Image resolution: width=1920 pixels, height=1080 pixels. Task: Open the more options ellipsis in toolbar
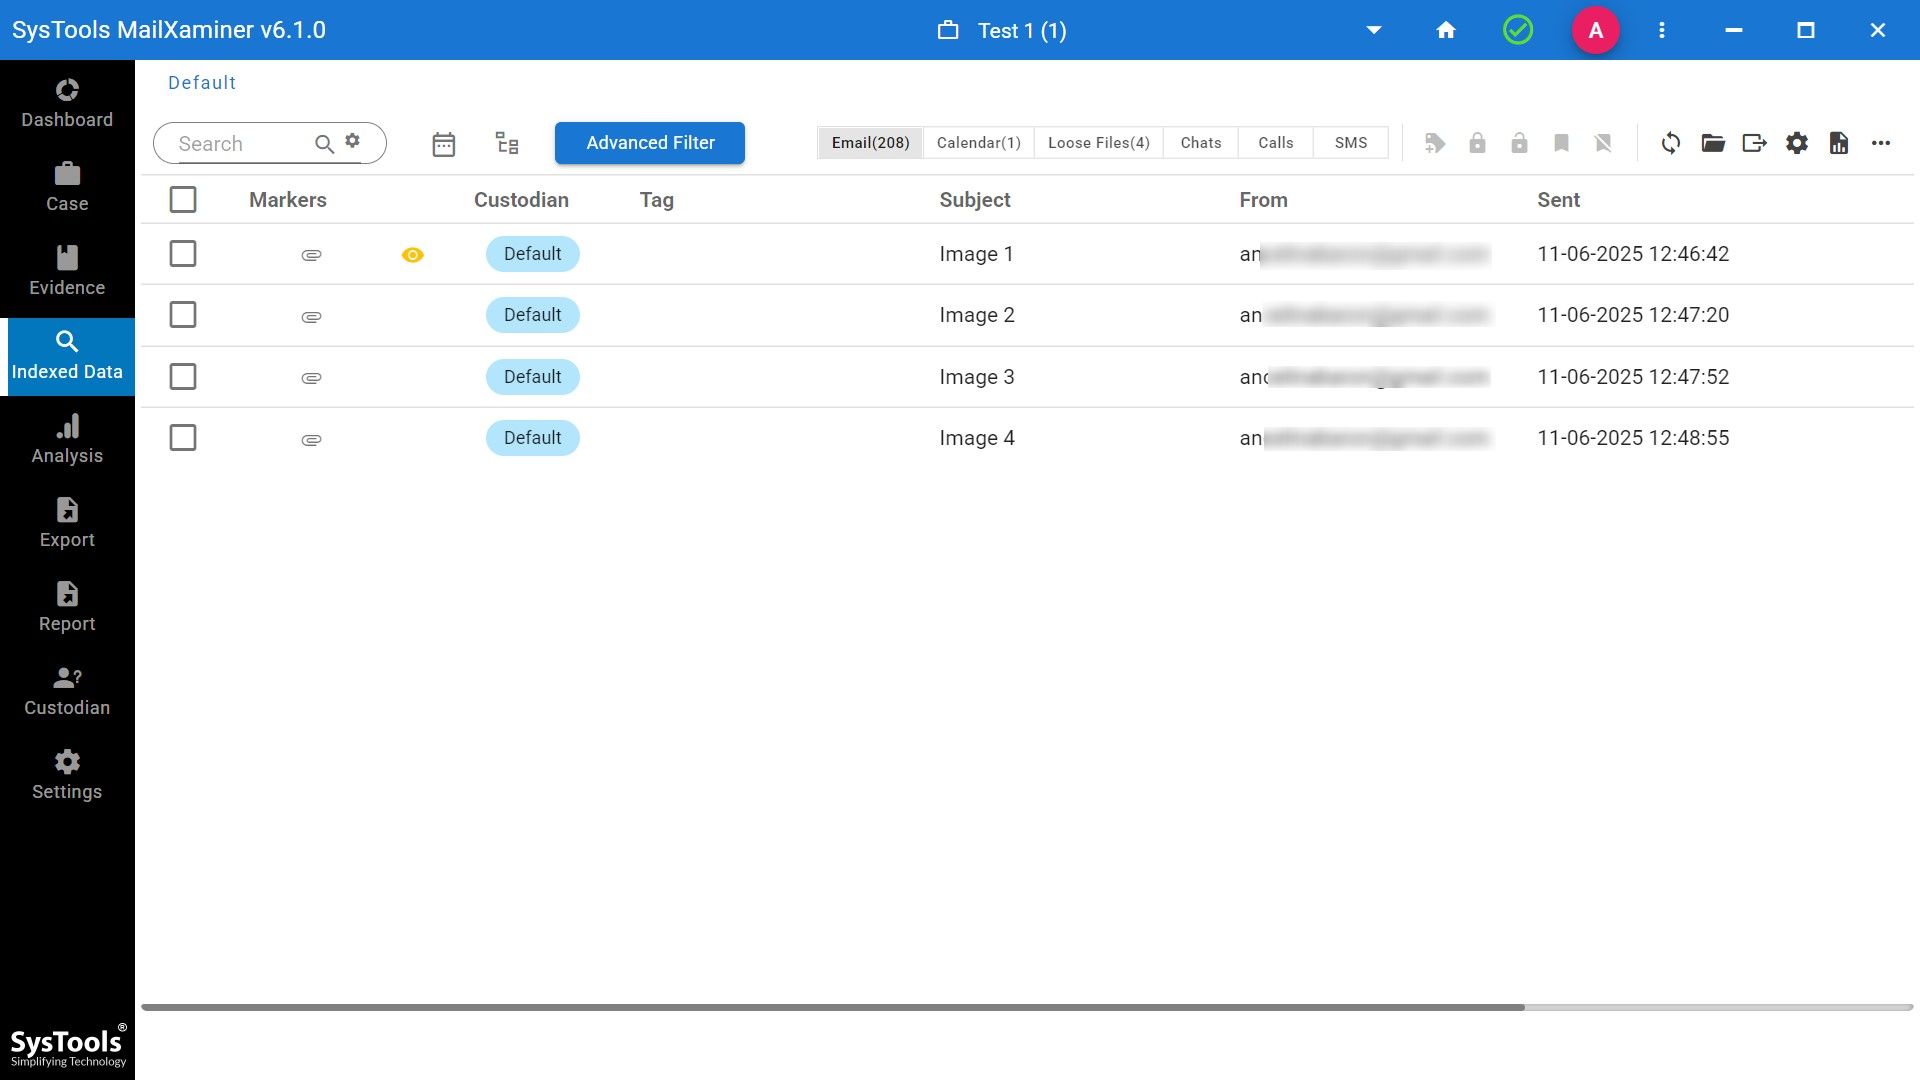click(1881, 143)
